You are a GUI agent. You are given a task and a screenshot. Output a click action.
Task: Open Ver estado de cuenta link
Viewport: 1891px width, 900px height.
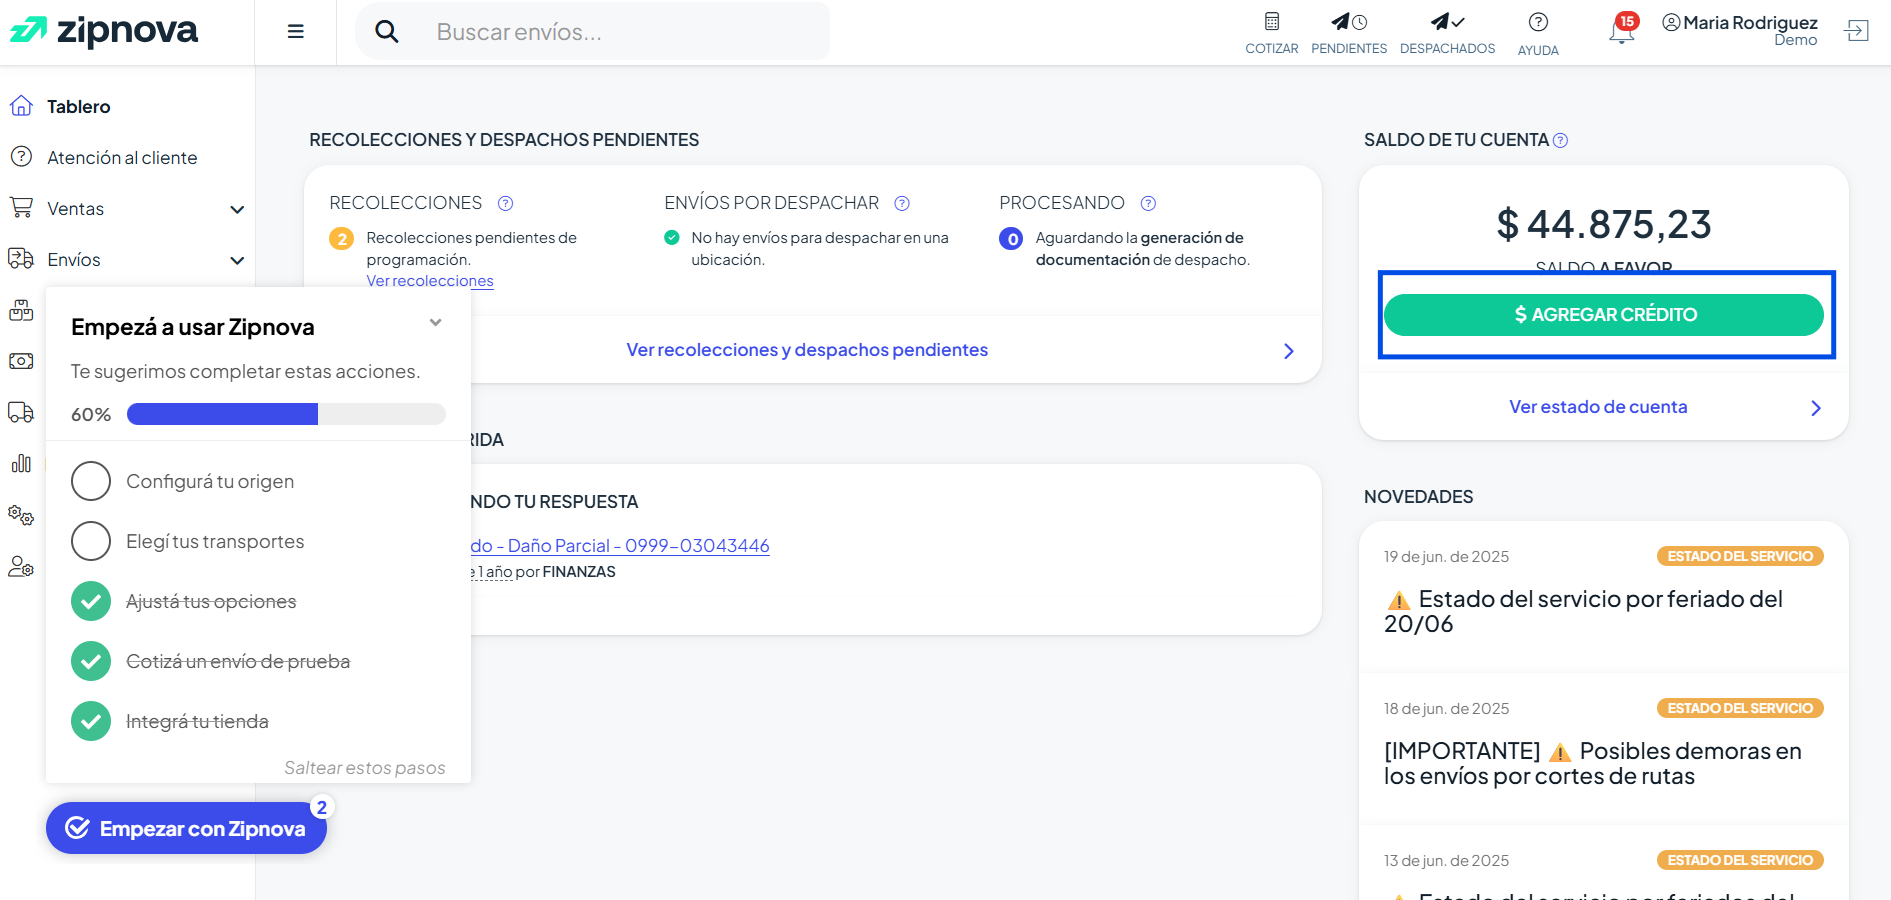click(x=1598, y=407)
